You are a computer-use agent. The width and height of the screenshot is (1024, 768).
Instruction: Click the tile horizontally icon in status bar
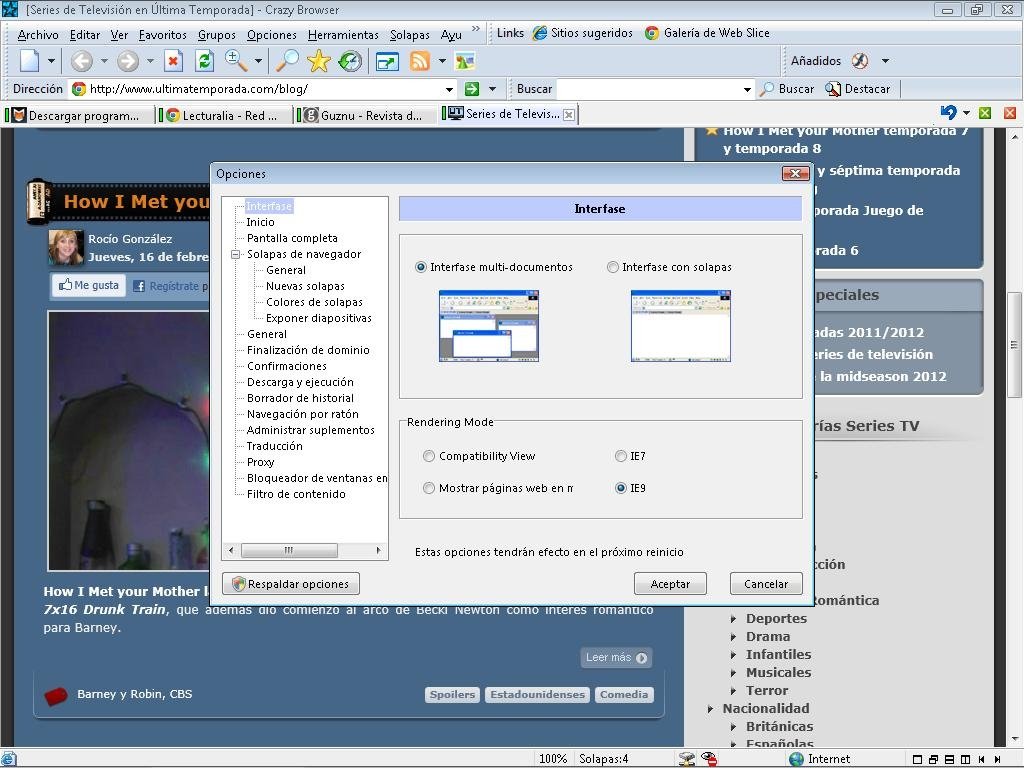950,760
